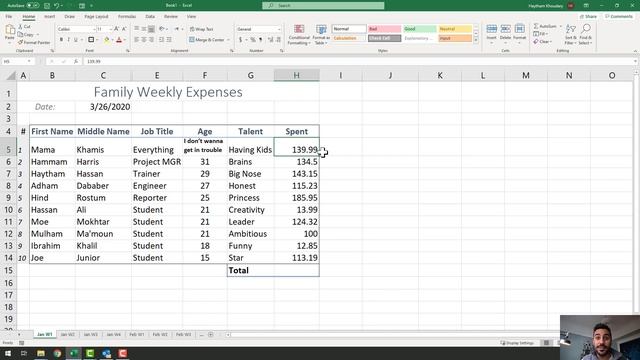This screenshot has width=640, height=360.
Task: Click the AutoSum sigma icon
Action: (x=536, y=26)
